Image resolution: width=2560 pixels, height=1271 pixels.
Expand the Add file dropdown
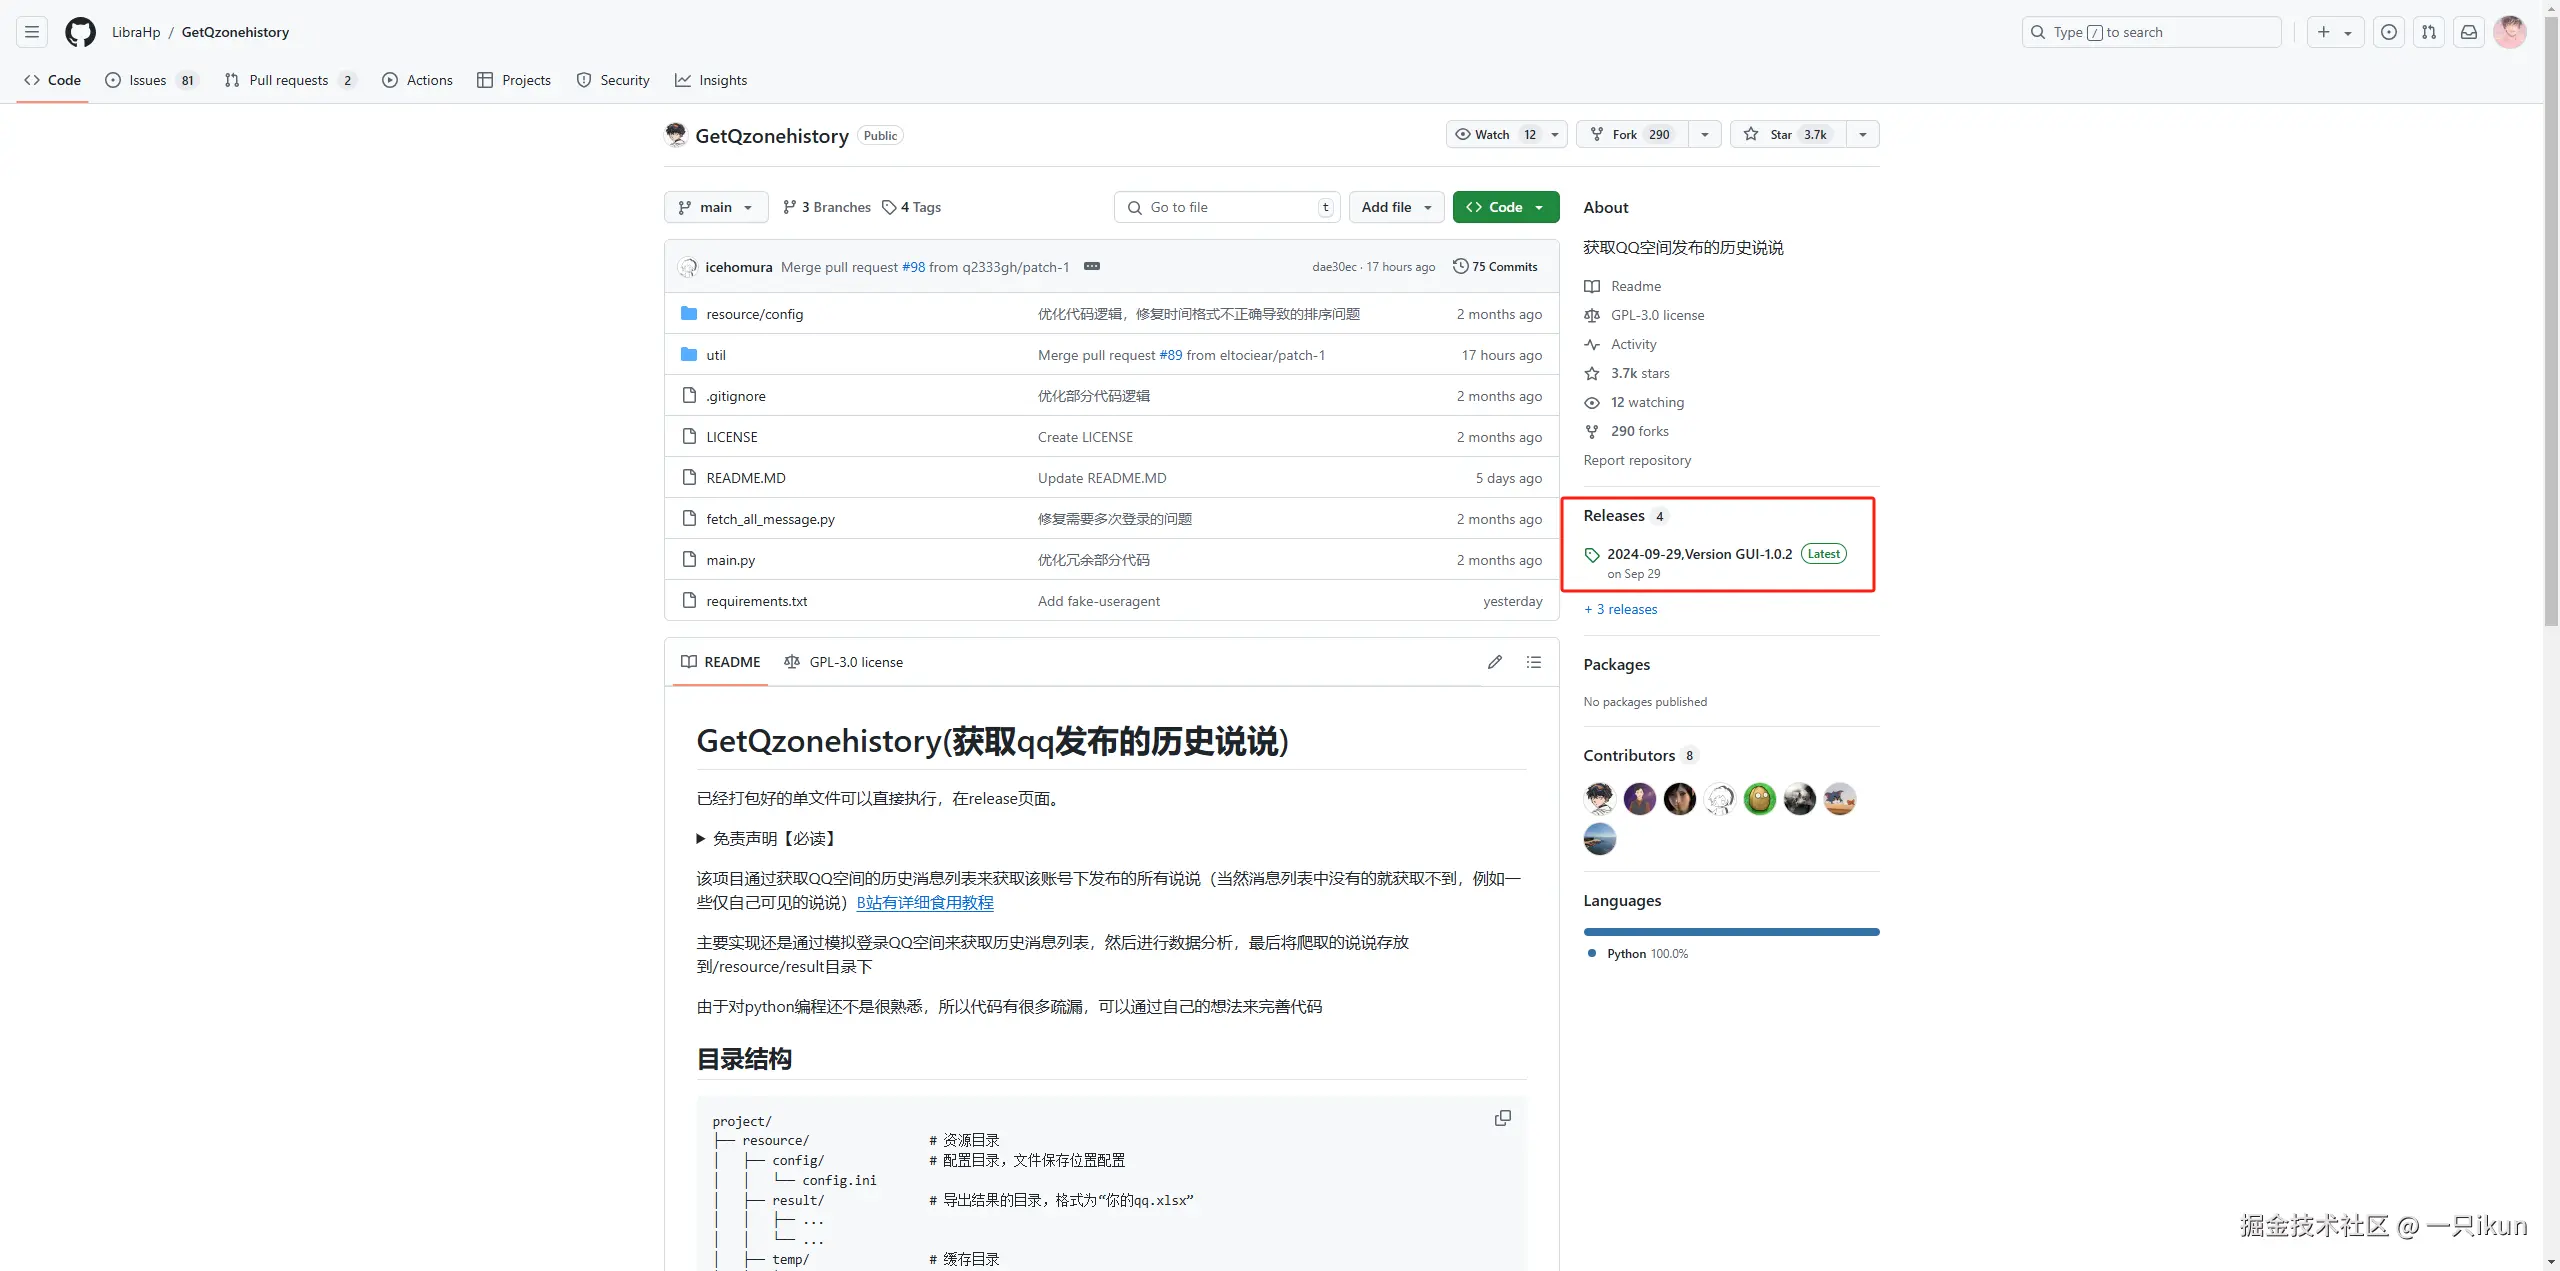pos(1396,207)
